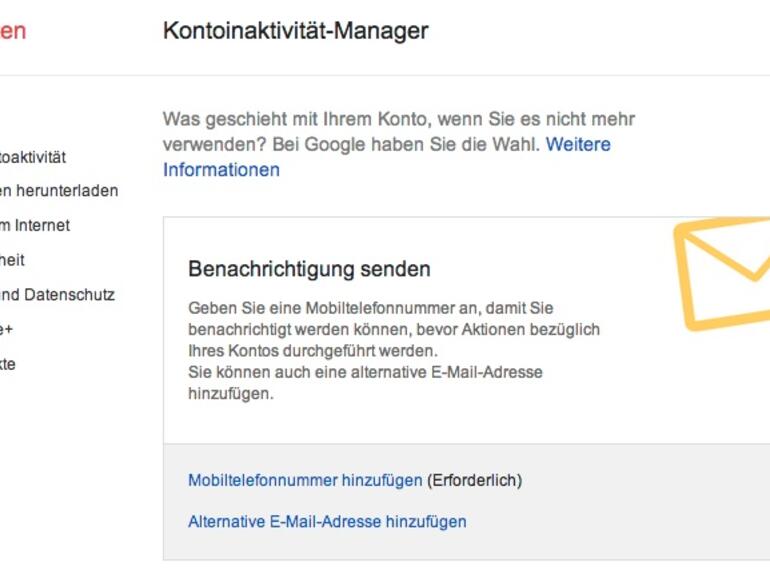Open the sidebar item ending in 'herunterladen'

click(60, 191)
